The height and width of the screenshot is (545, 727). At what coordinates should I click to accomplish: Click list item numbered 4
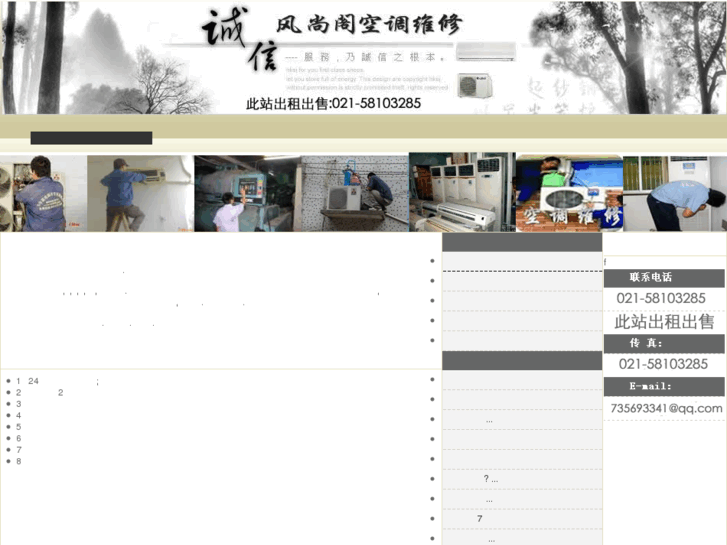pos(19,416)
